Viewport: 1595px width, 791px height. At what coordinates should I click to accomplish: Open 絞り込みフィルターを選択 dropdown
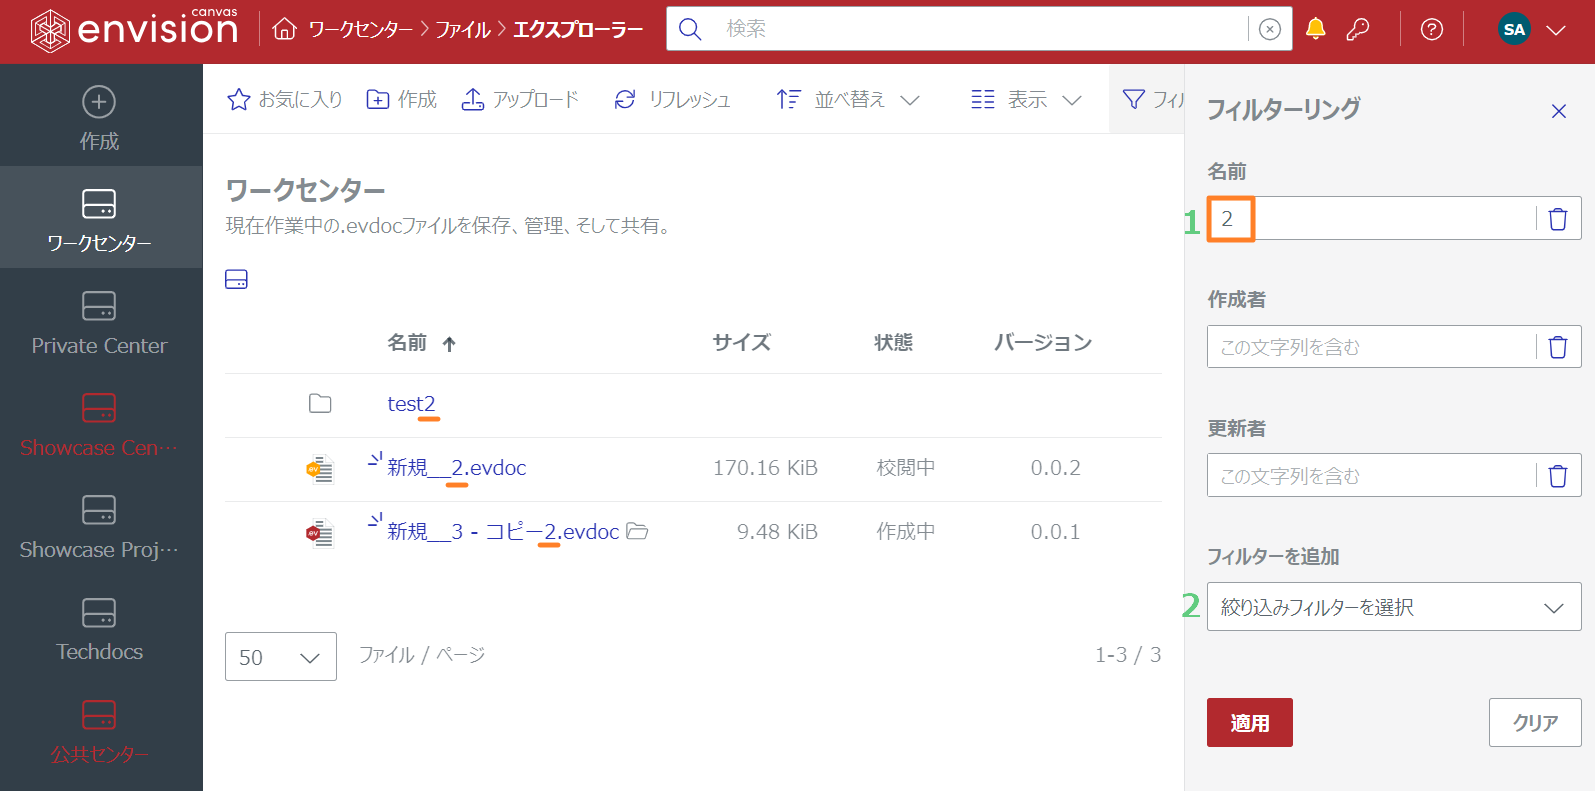coord(1394,607)
